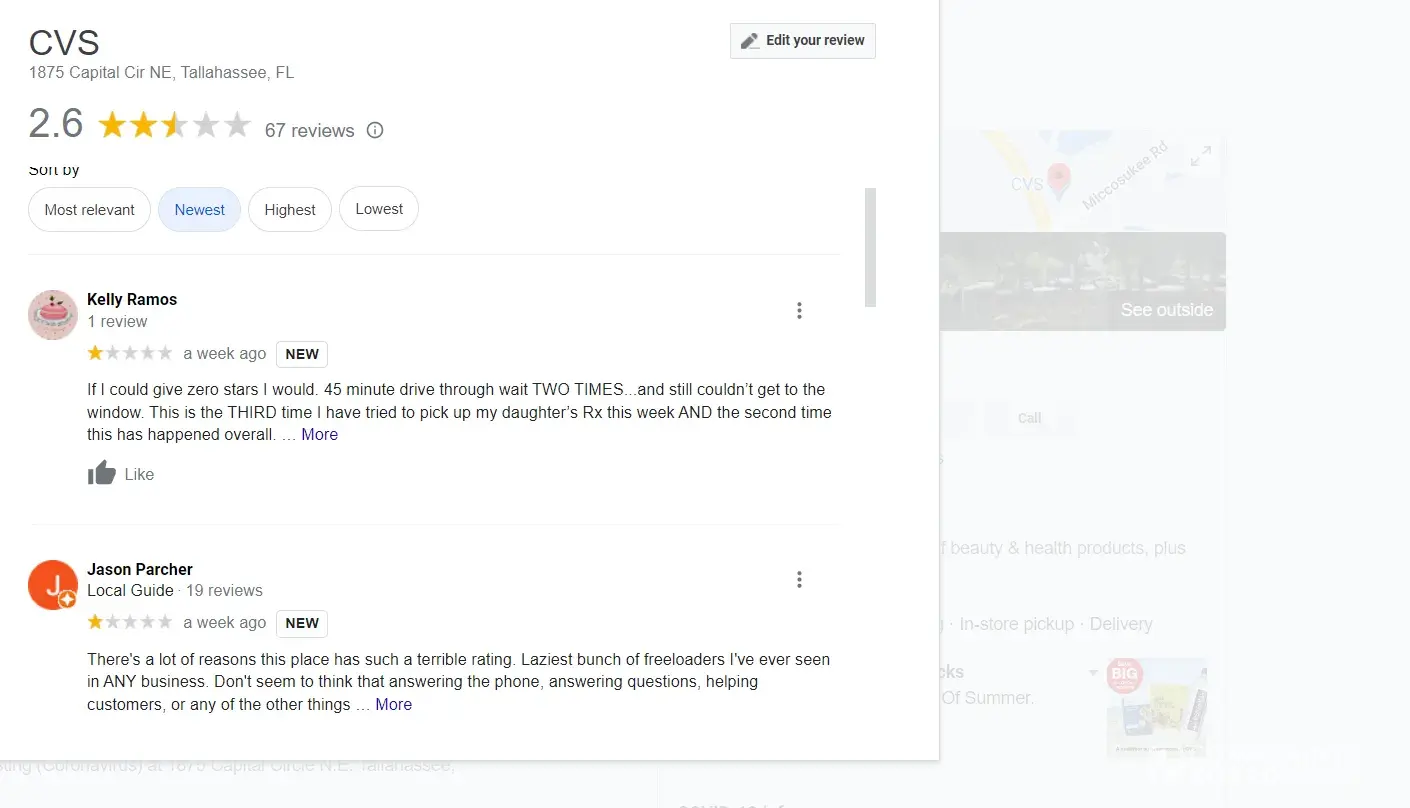Click Jason Parcher's profile avatar
Viewport: 1410px width, 808px height.
pos(53,585)
